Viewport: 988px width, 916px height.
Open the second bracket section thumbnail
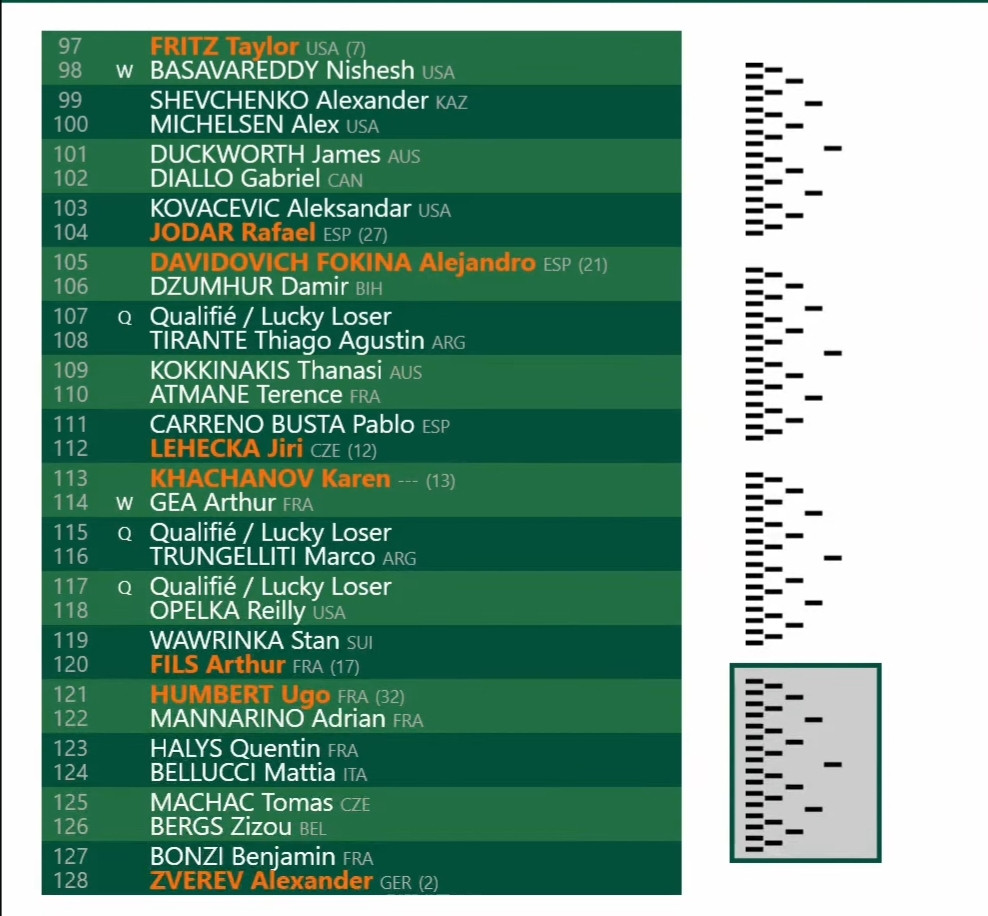coord(793,353)
